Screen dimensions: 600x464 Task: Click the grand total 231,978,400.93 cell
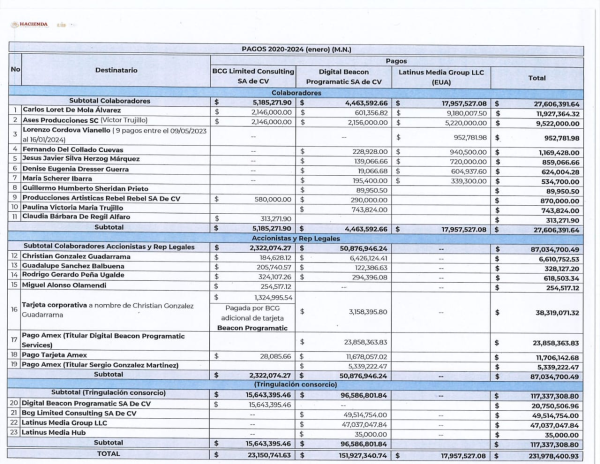pos(537,456)
